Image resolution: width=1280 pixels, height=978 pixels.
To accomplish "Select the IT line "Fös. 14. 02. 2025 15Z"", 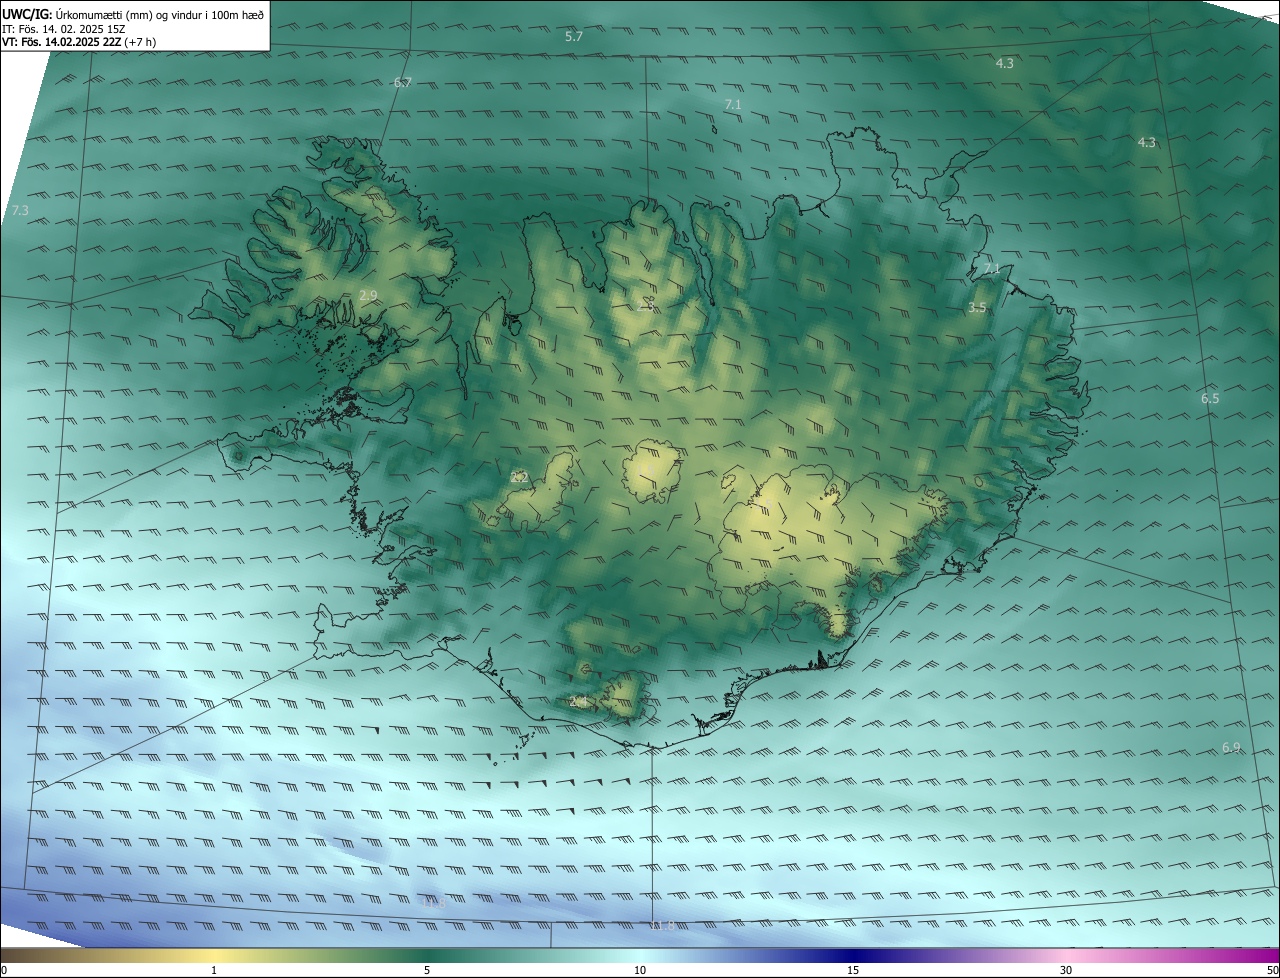I will (x=74, y=28).
